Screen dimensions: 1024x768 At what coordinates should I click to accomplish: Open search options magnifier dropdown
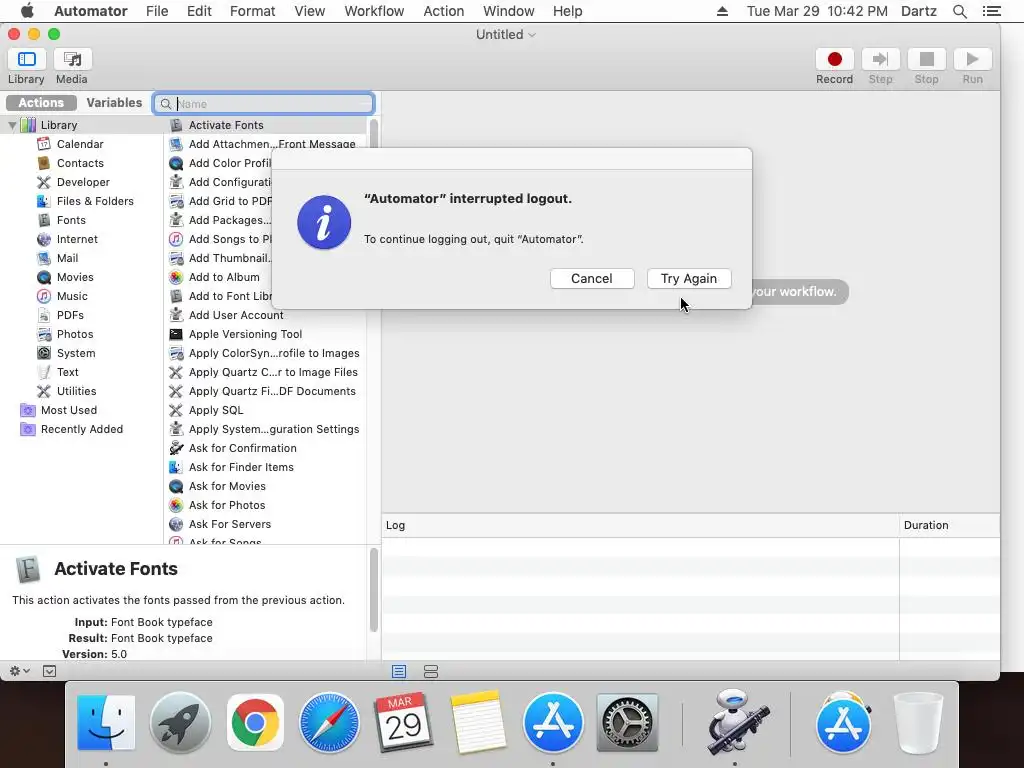[166, 104]
